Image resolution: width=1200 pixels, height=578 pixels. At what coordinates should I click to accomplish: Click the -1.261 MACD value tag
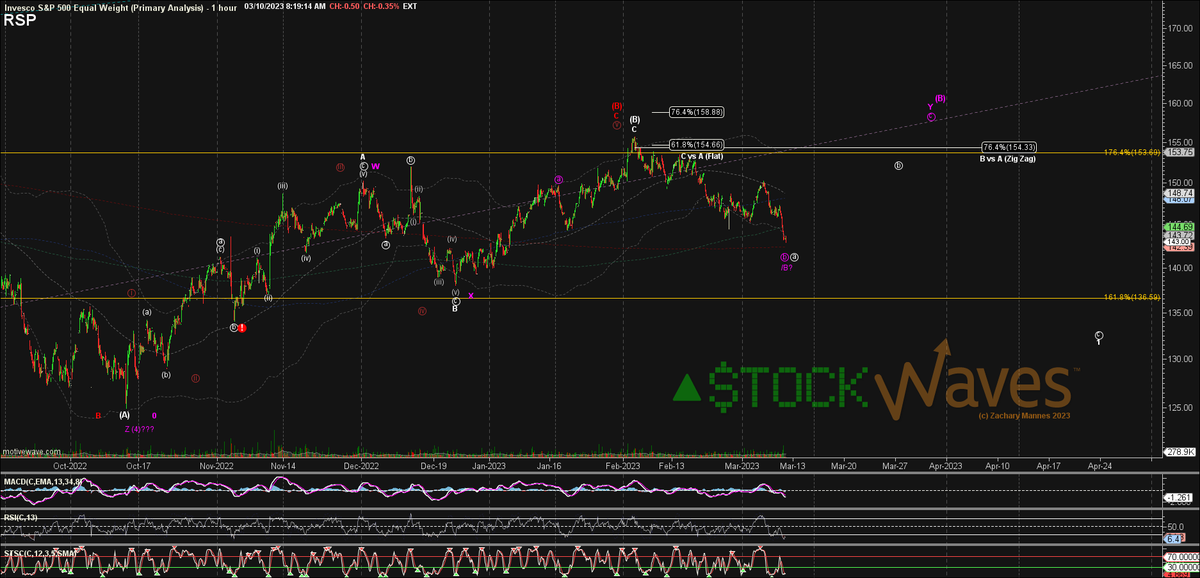tap(1177, 497)
